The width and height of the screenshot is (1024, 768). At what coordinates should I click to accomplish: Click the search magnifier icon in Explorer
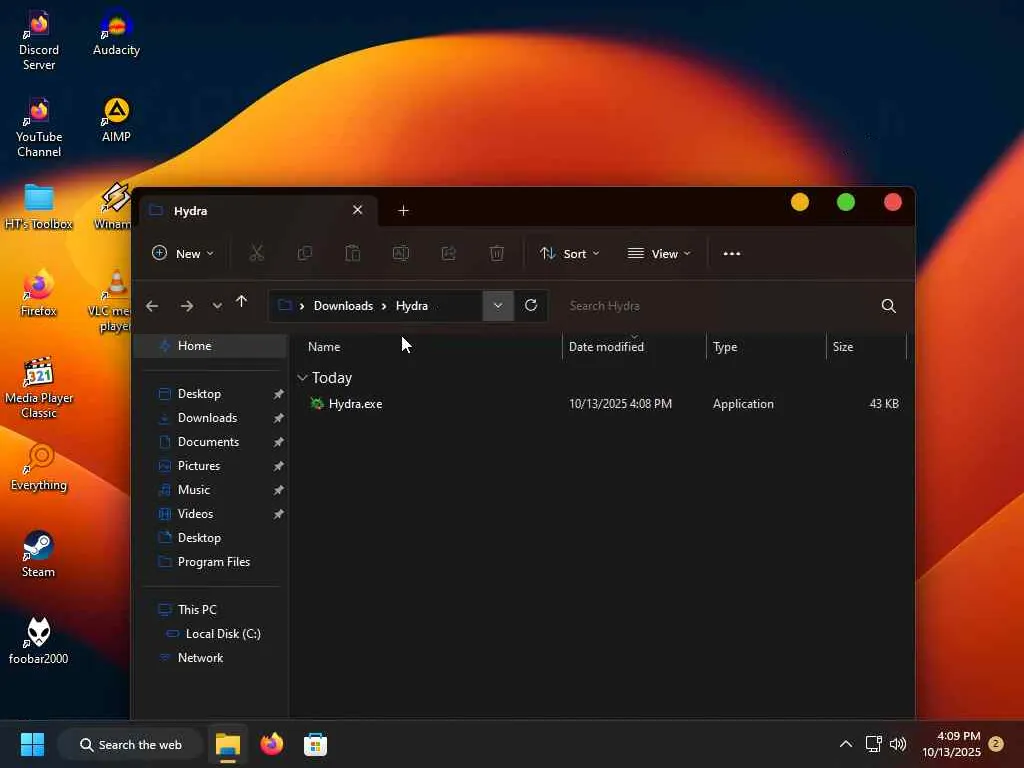pyautogui.click(x=888, y=306)
